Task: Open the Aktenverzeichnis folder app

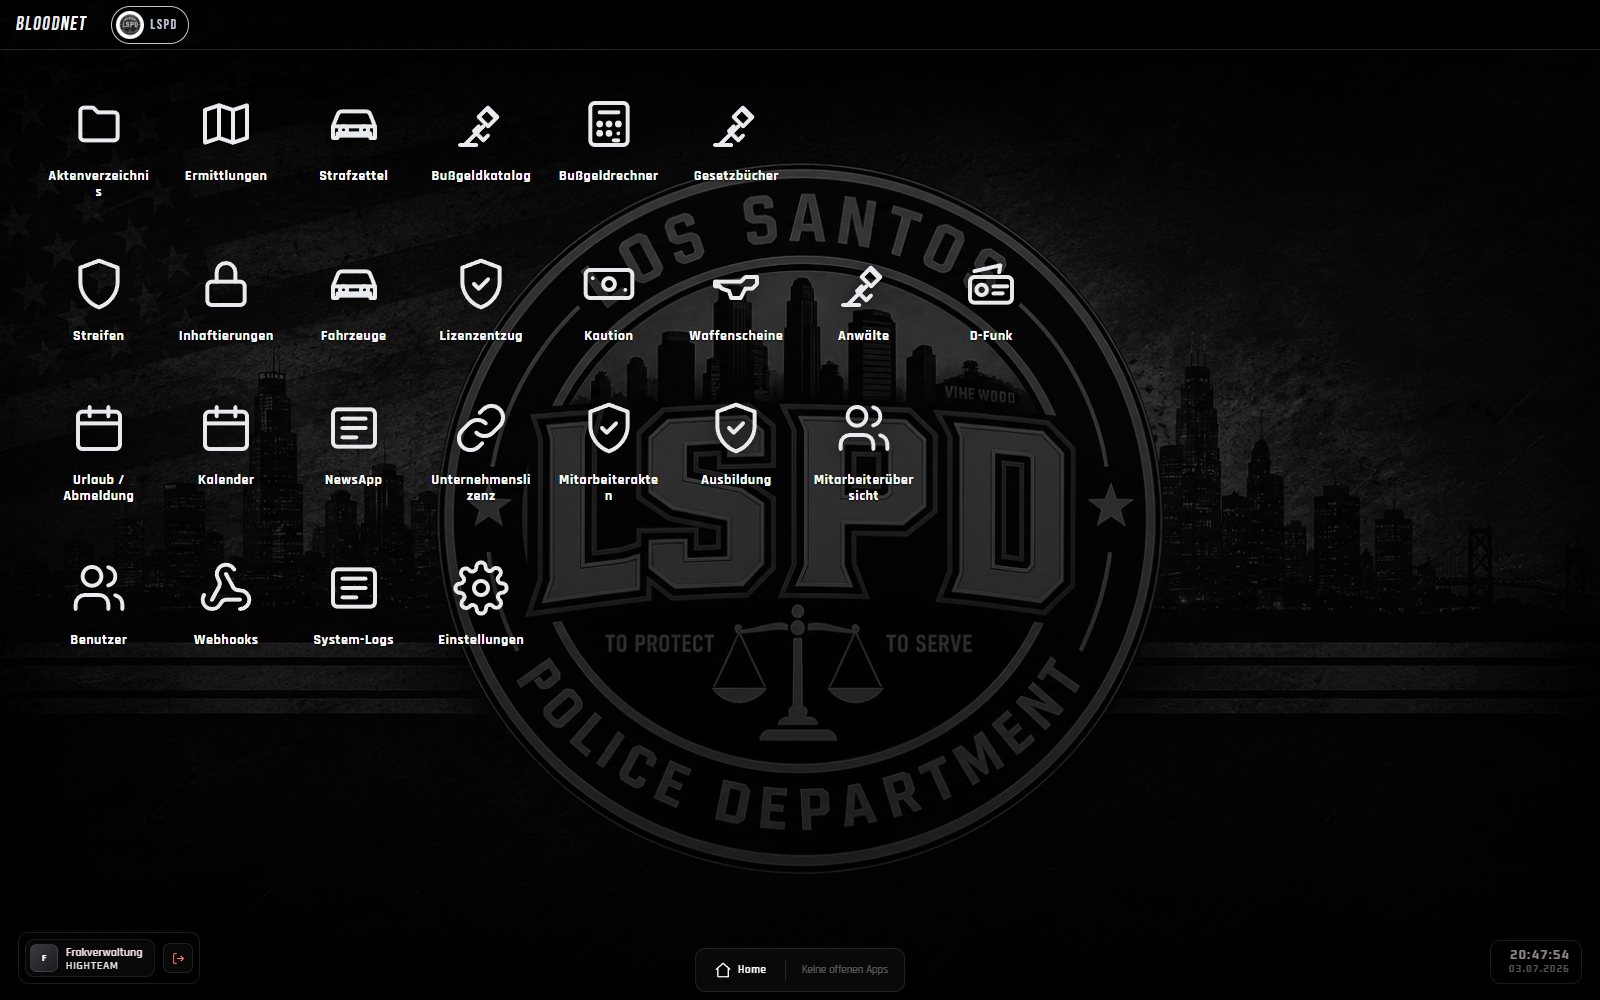Action: (98, 148)
